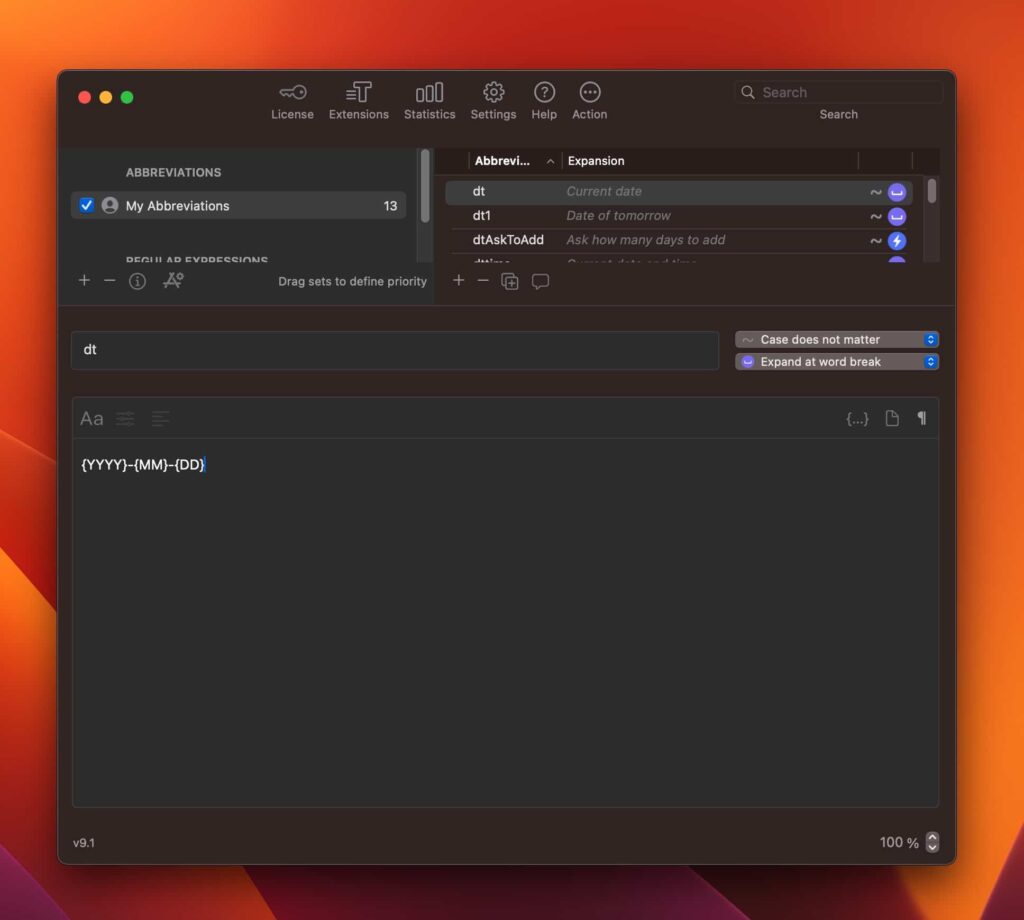Screen dimensions: 1024x920
Task: Duplicate the selected abbreviation
Action: tap(510, 282)
